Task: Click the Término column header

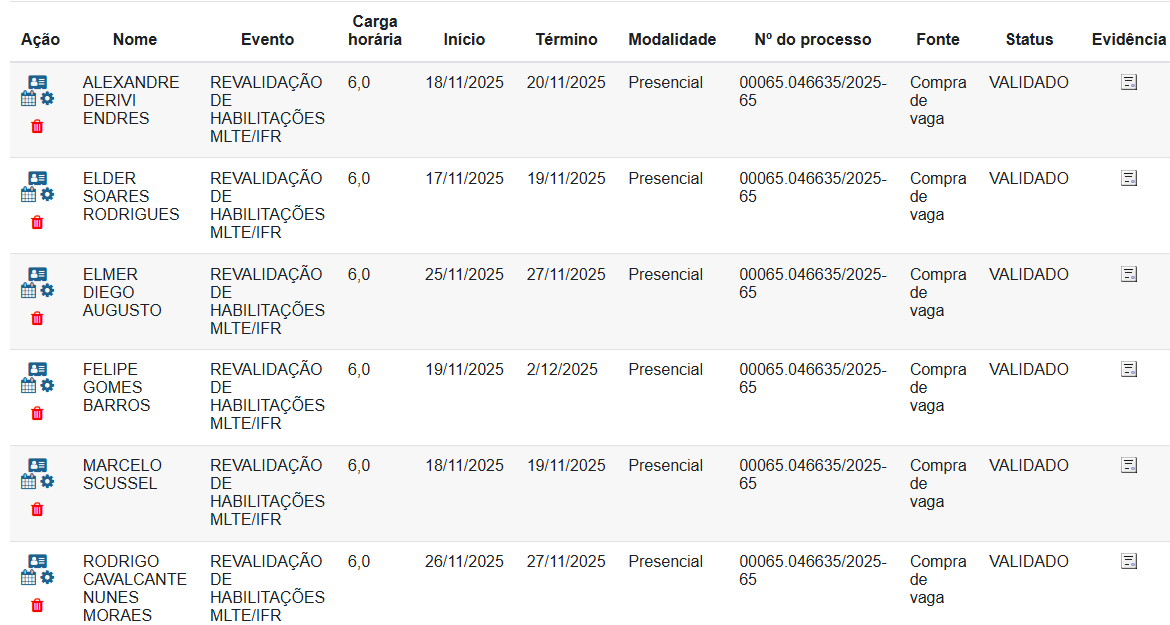Action: [x=566, y=40]
